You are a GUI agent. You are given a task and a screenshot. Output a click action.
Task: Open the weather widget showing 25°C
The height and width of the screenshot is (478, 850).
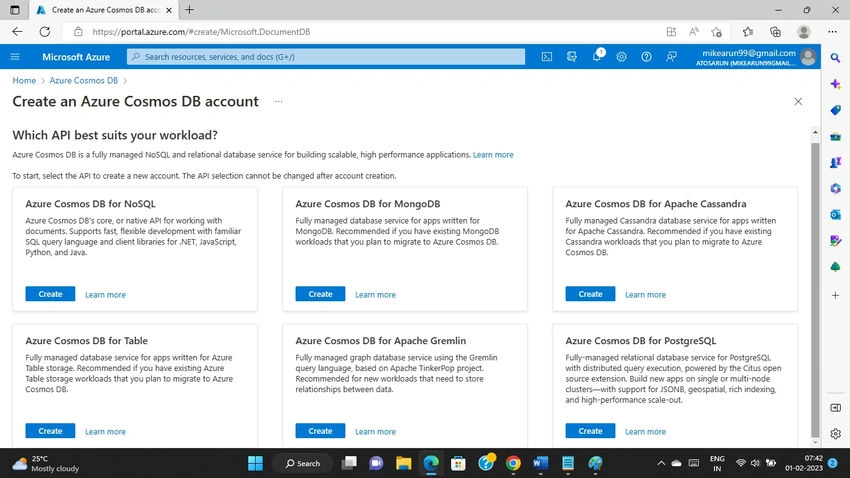[46, 463]
